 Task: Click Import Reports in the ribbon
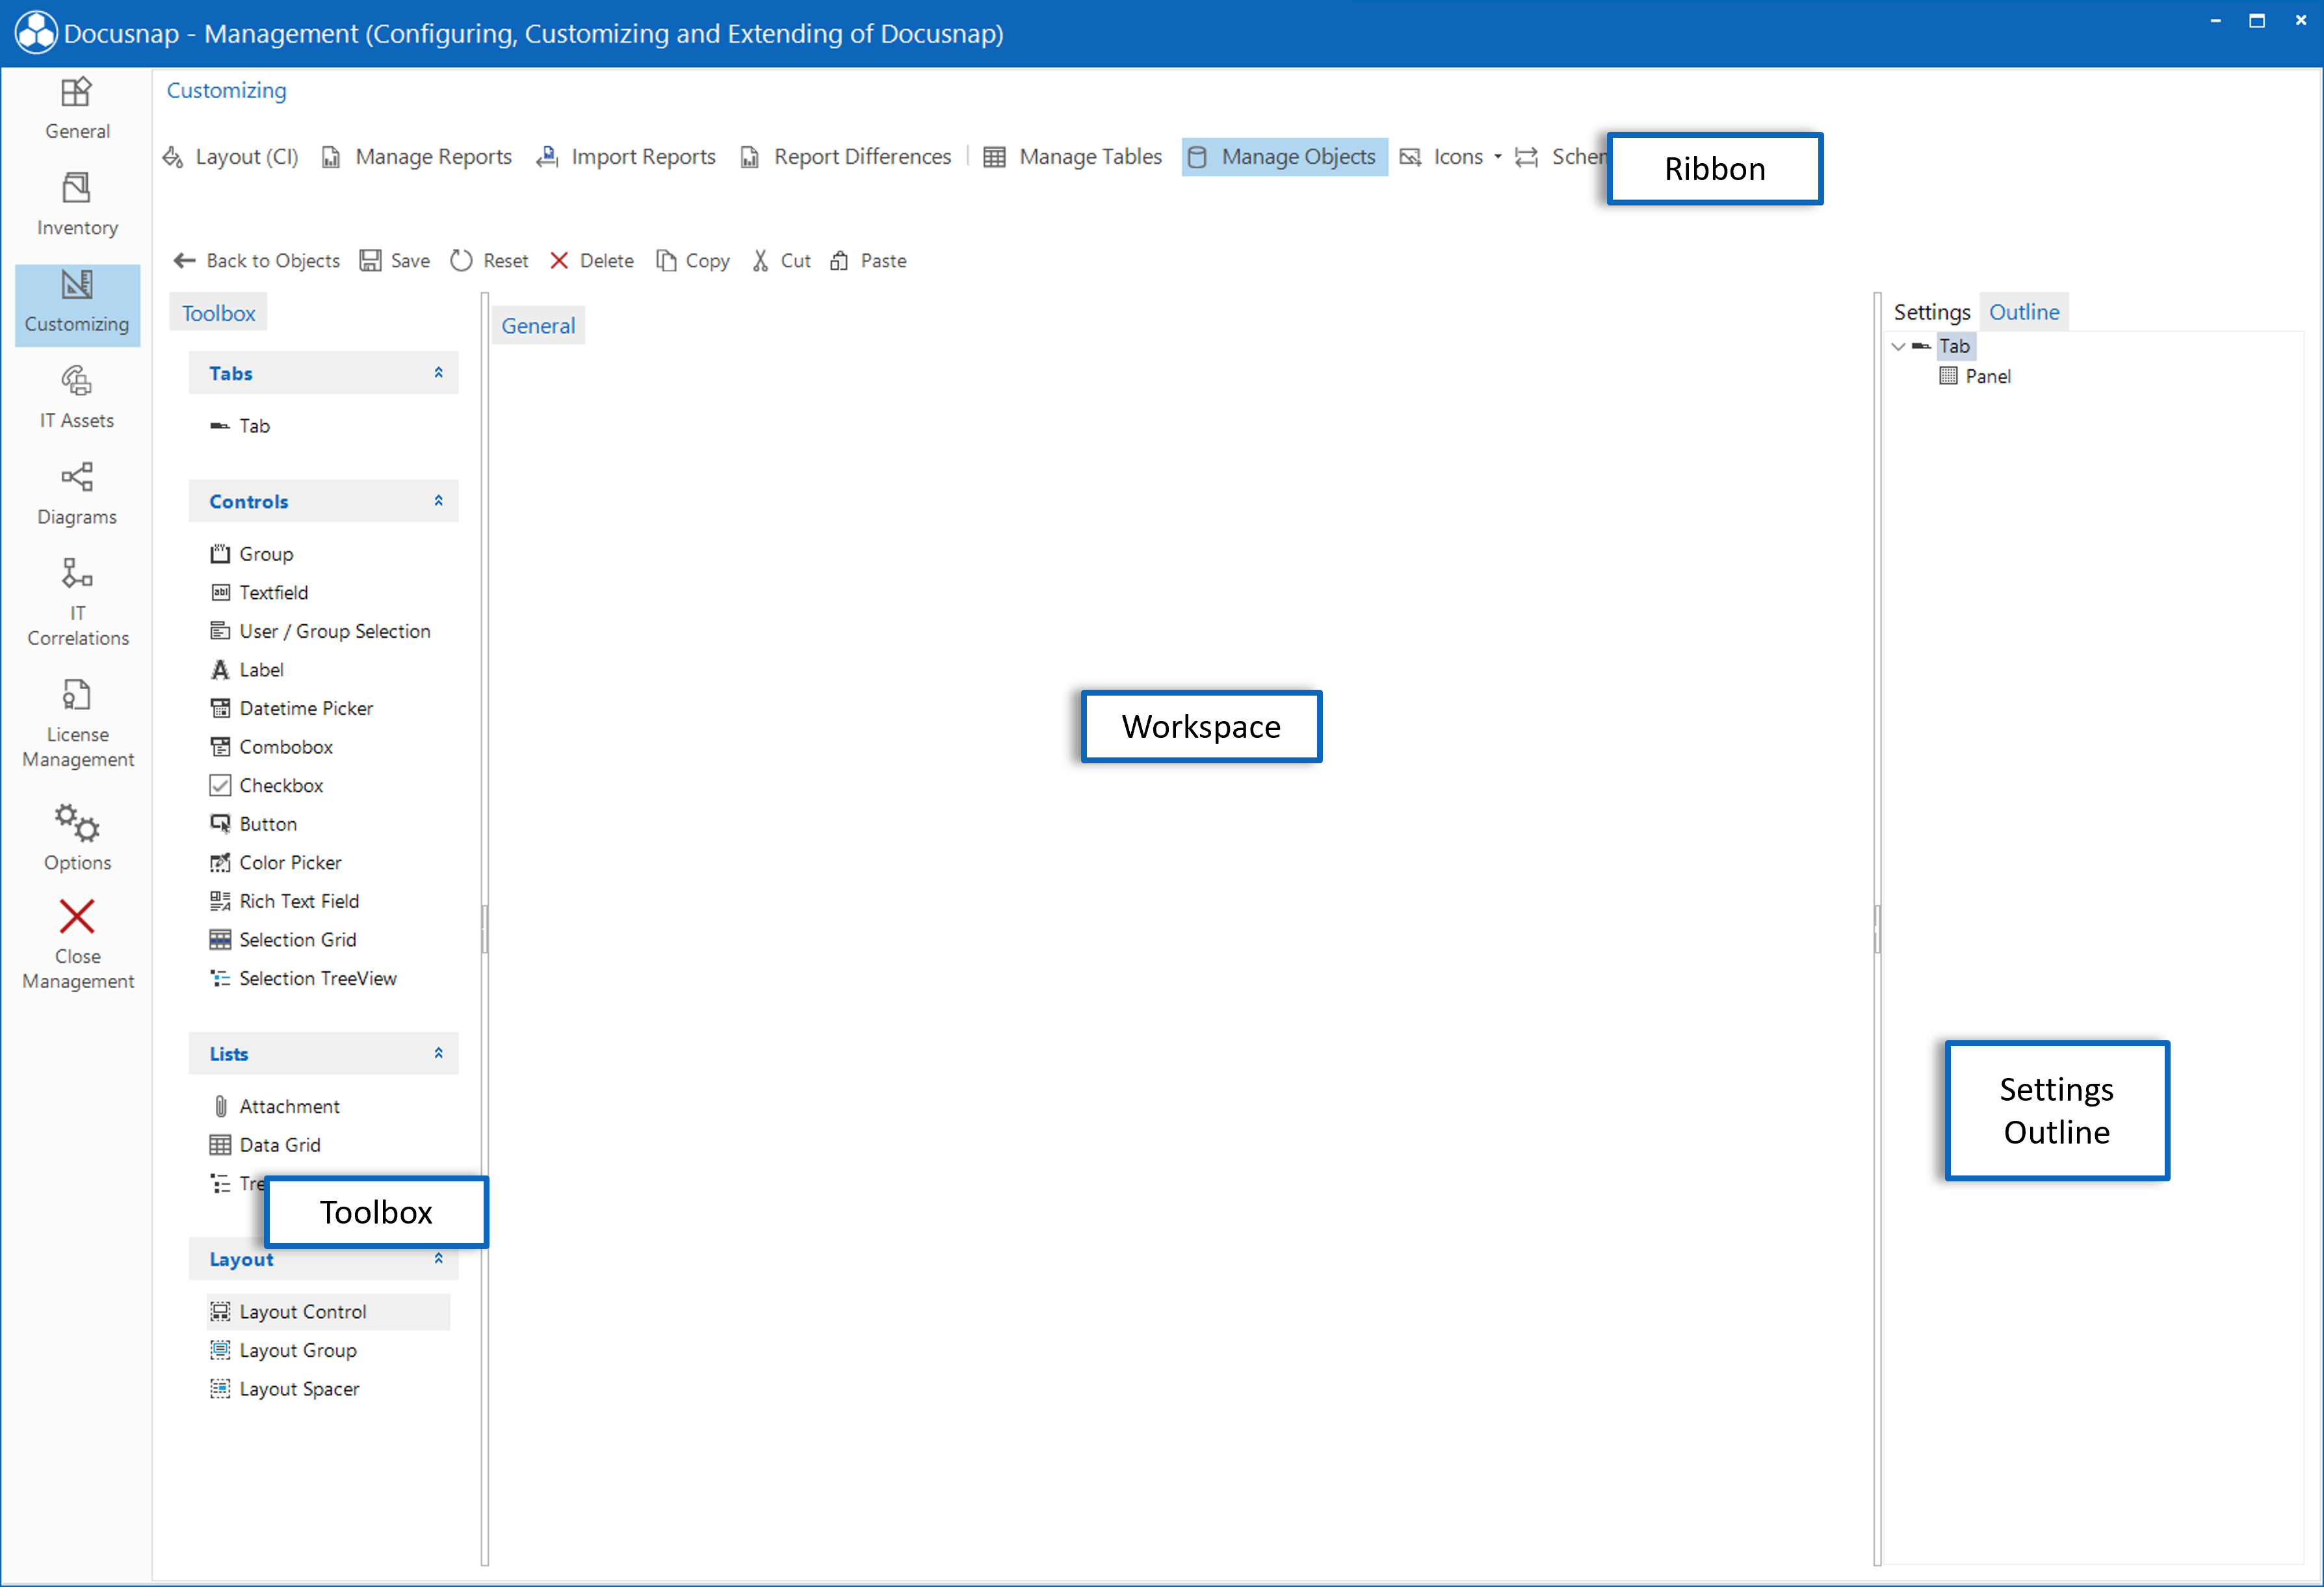(x=627, y=157)
